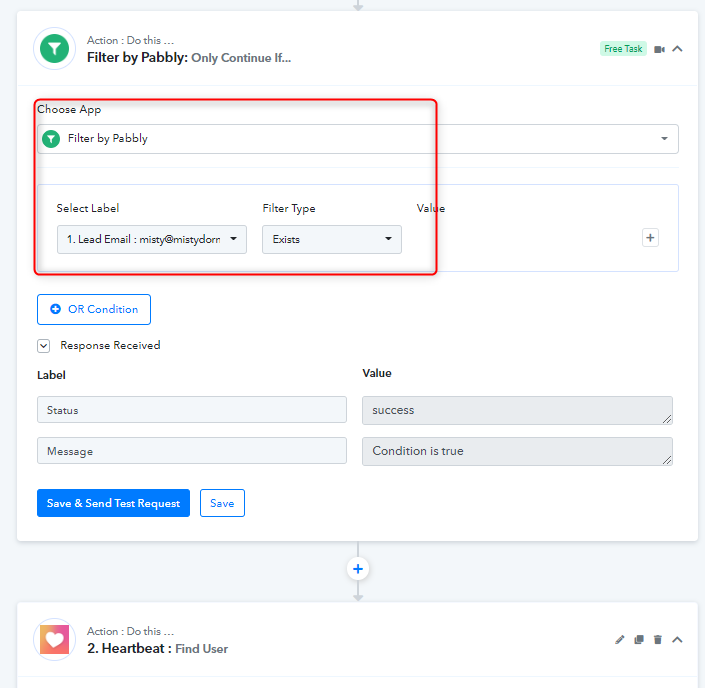Click the Filter by Pabbly funnel icon in header

(x=54, y=49)
